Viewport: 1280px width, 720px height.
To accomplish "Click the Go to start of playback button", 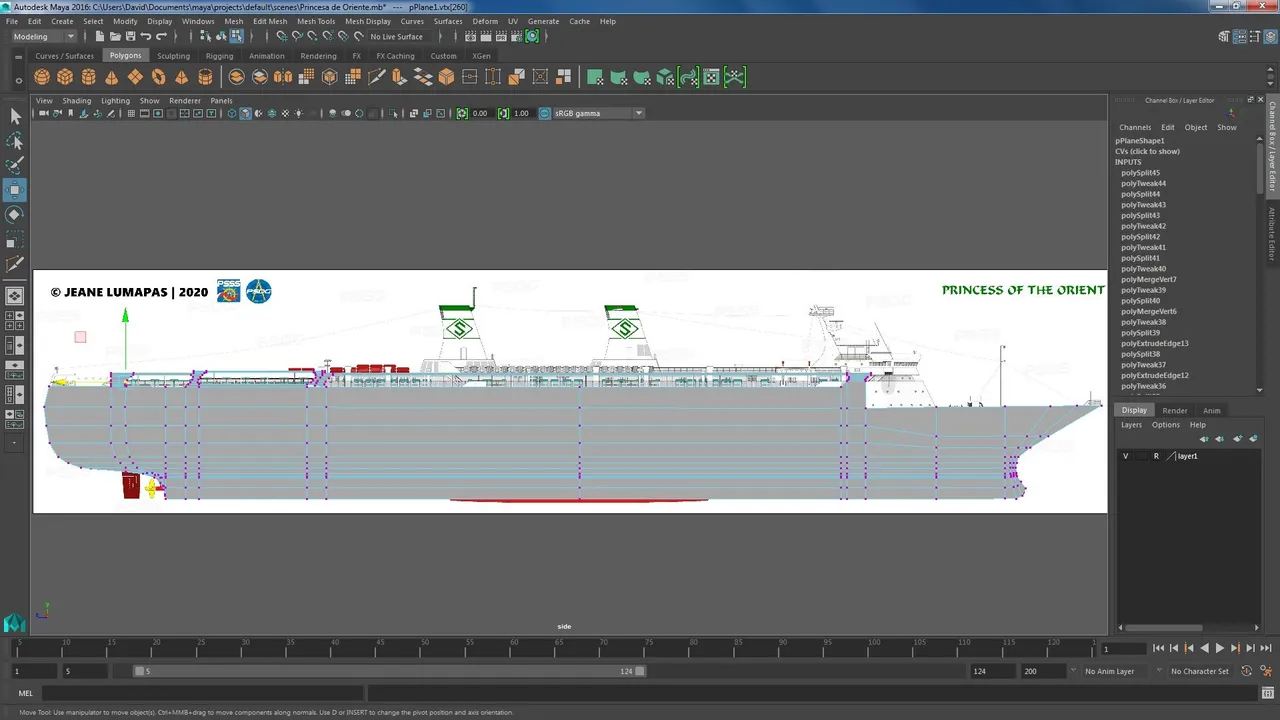I will pos(1159,648).
